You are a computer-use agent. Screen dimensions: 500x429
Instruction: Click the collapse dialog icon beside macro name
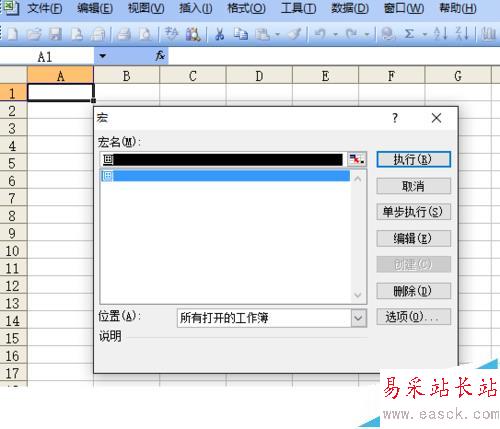[x=357, y=160]
